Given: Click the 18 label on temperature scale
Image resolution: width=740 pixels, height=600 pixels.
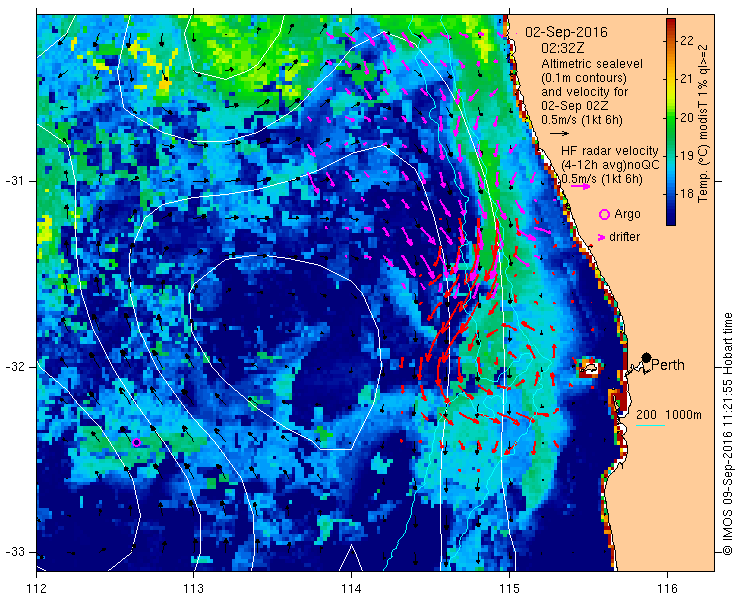Looking at the screenshot, I should [687, 194].
